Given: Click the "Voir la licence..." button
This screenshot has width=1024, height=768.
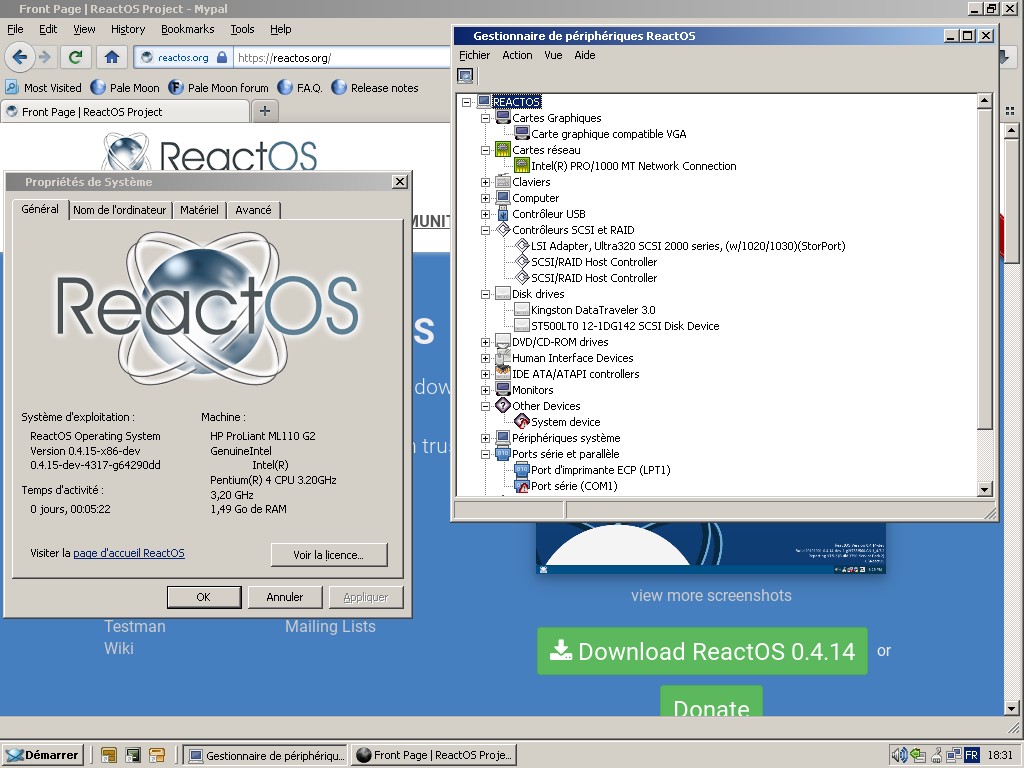Looking at the screenshot, I should click(329, 555).
